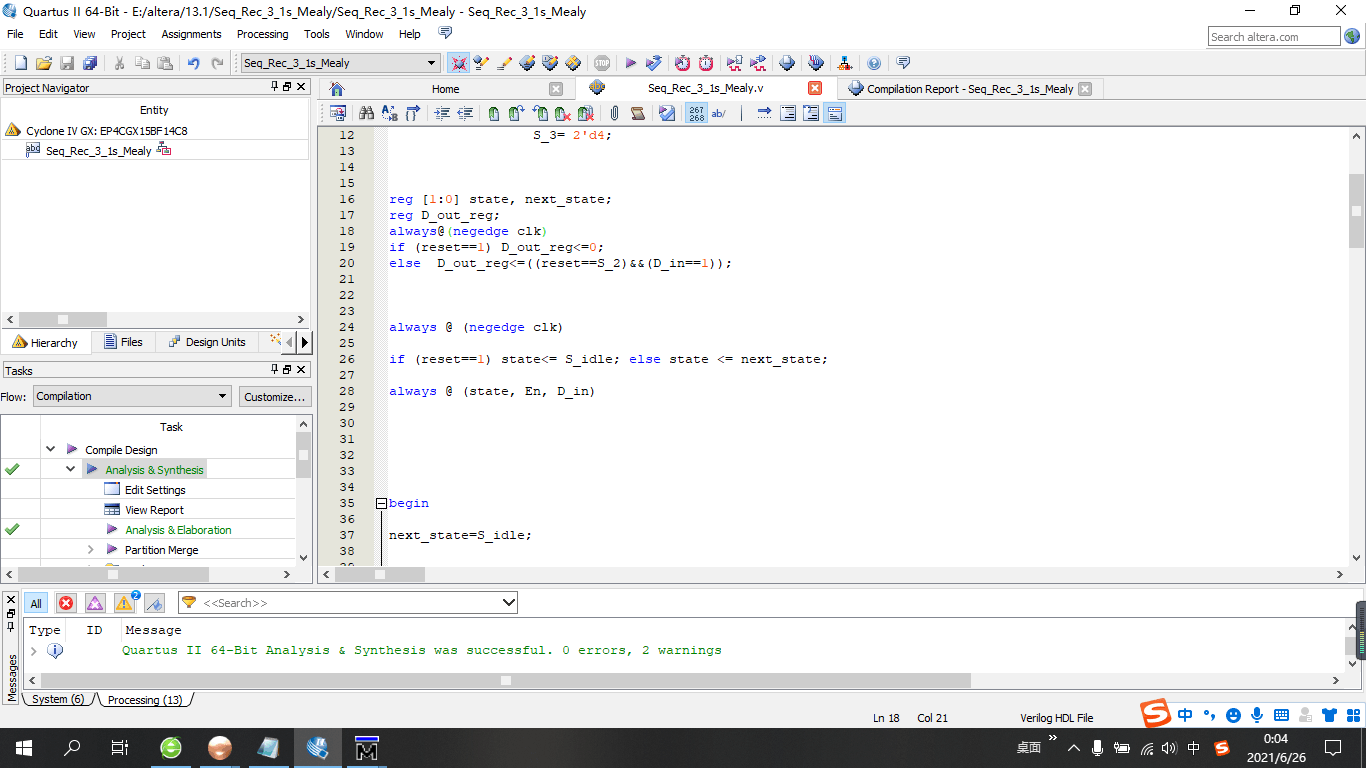Expand the Partition Merge task
Screen dimensions: 1366x768
[x=90, y=550]
